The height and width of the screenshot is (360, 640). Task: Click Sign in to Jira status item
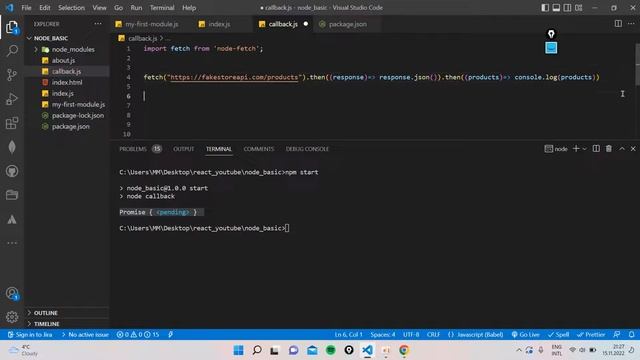click(30, 335)
